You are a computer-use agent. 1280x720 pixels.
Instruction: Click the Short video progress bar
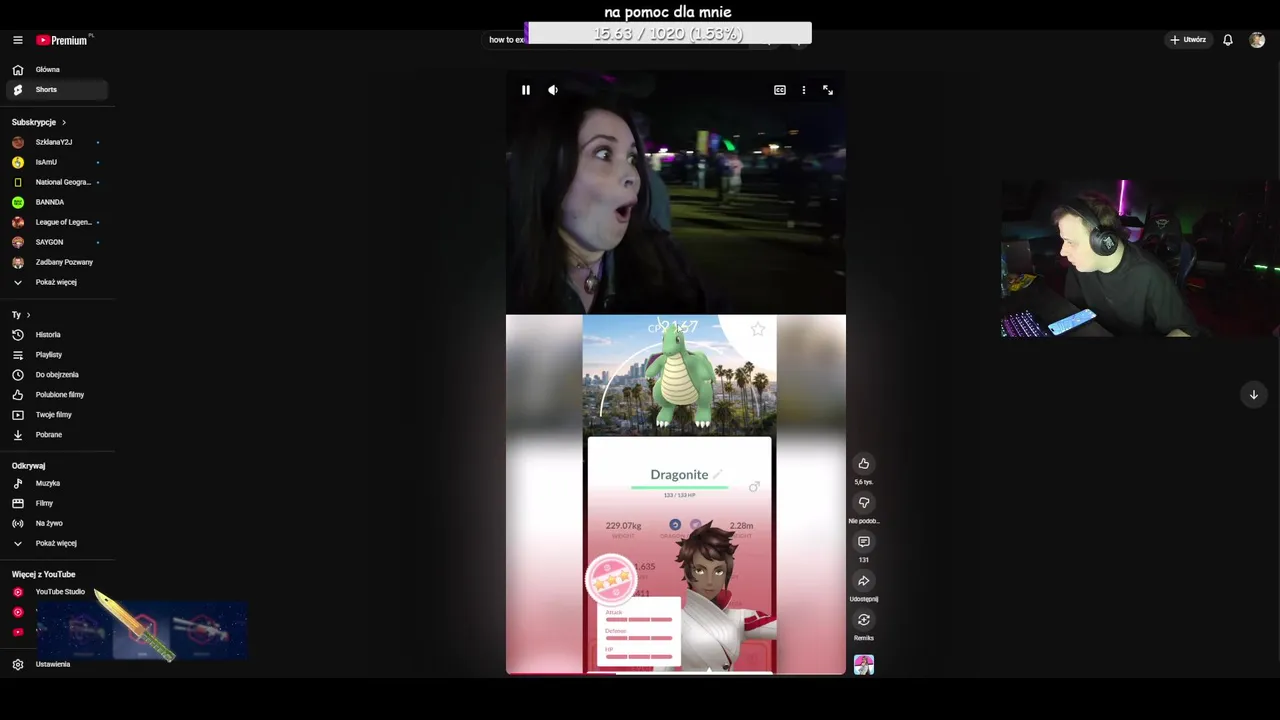pos(676,673)
